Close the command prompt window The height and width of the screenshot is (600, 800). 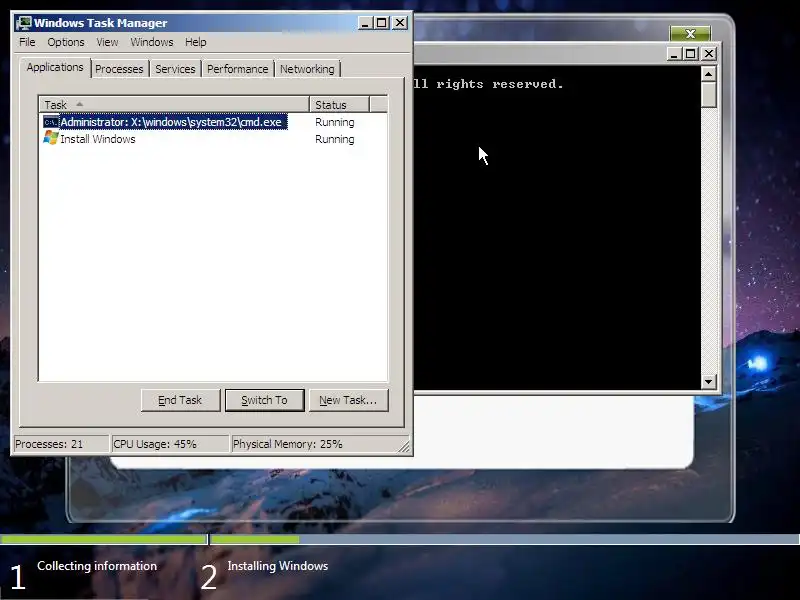[x=709, y=54]
